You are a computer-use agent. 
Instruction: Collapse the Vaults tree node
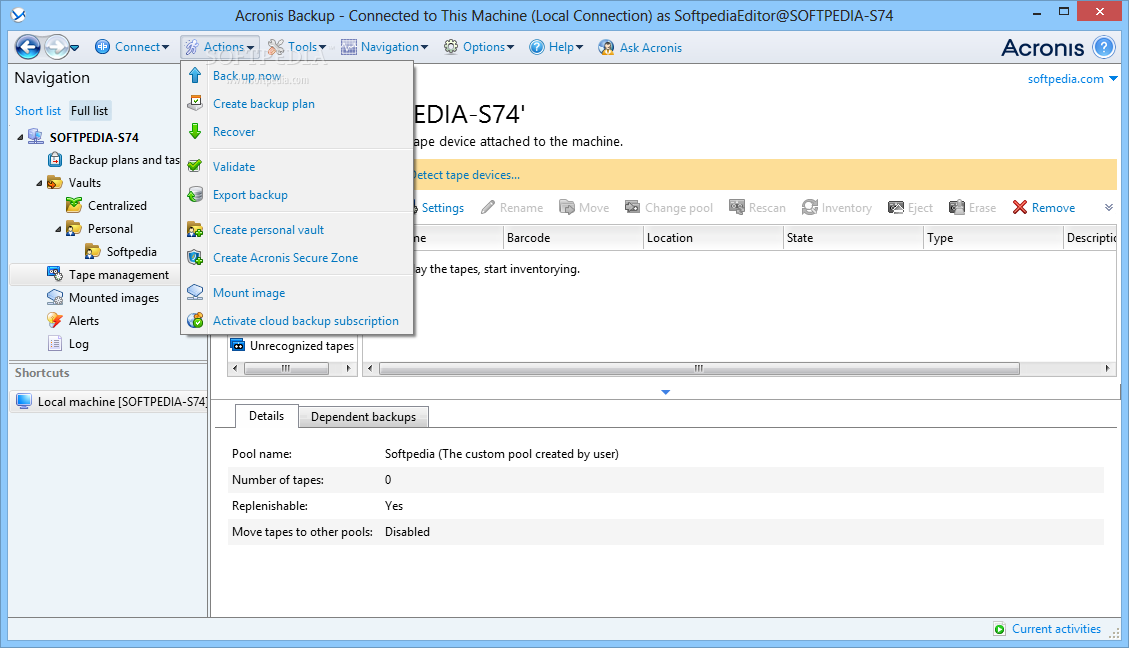[40, 183]
